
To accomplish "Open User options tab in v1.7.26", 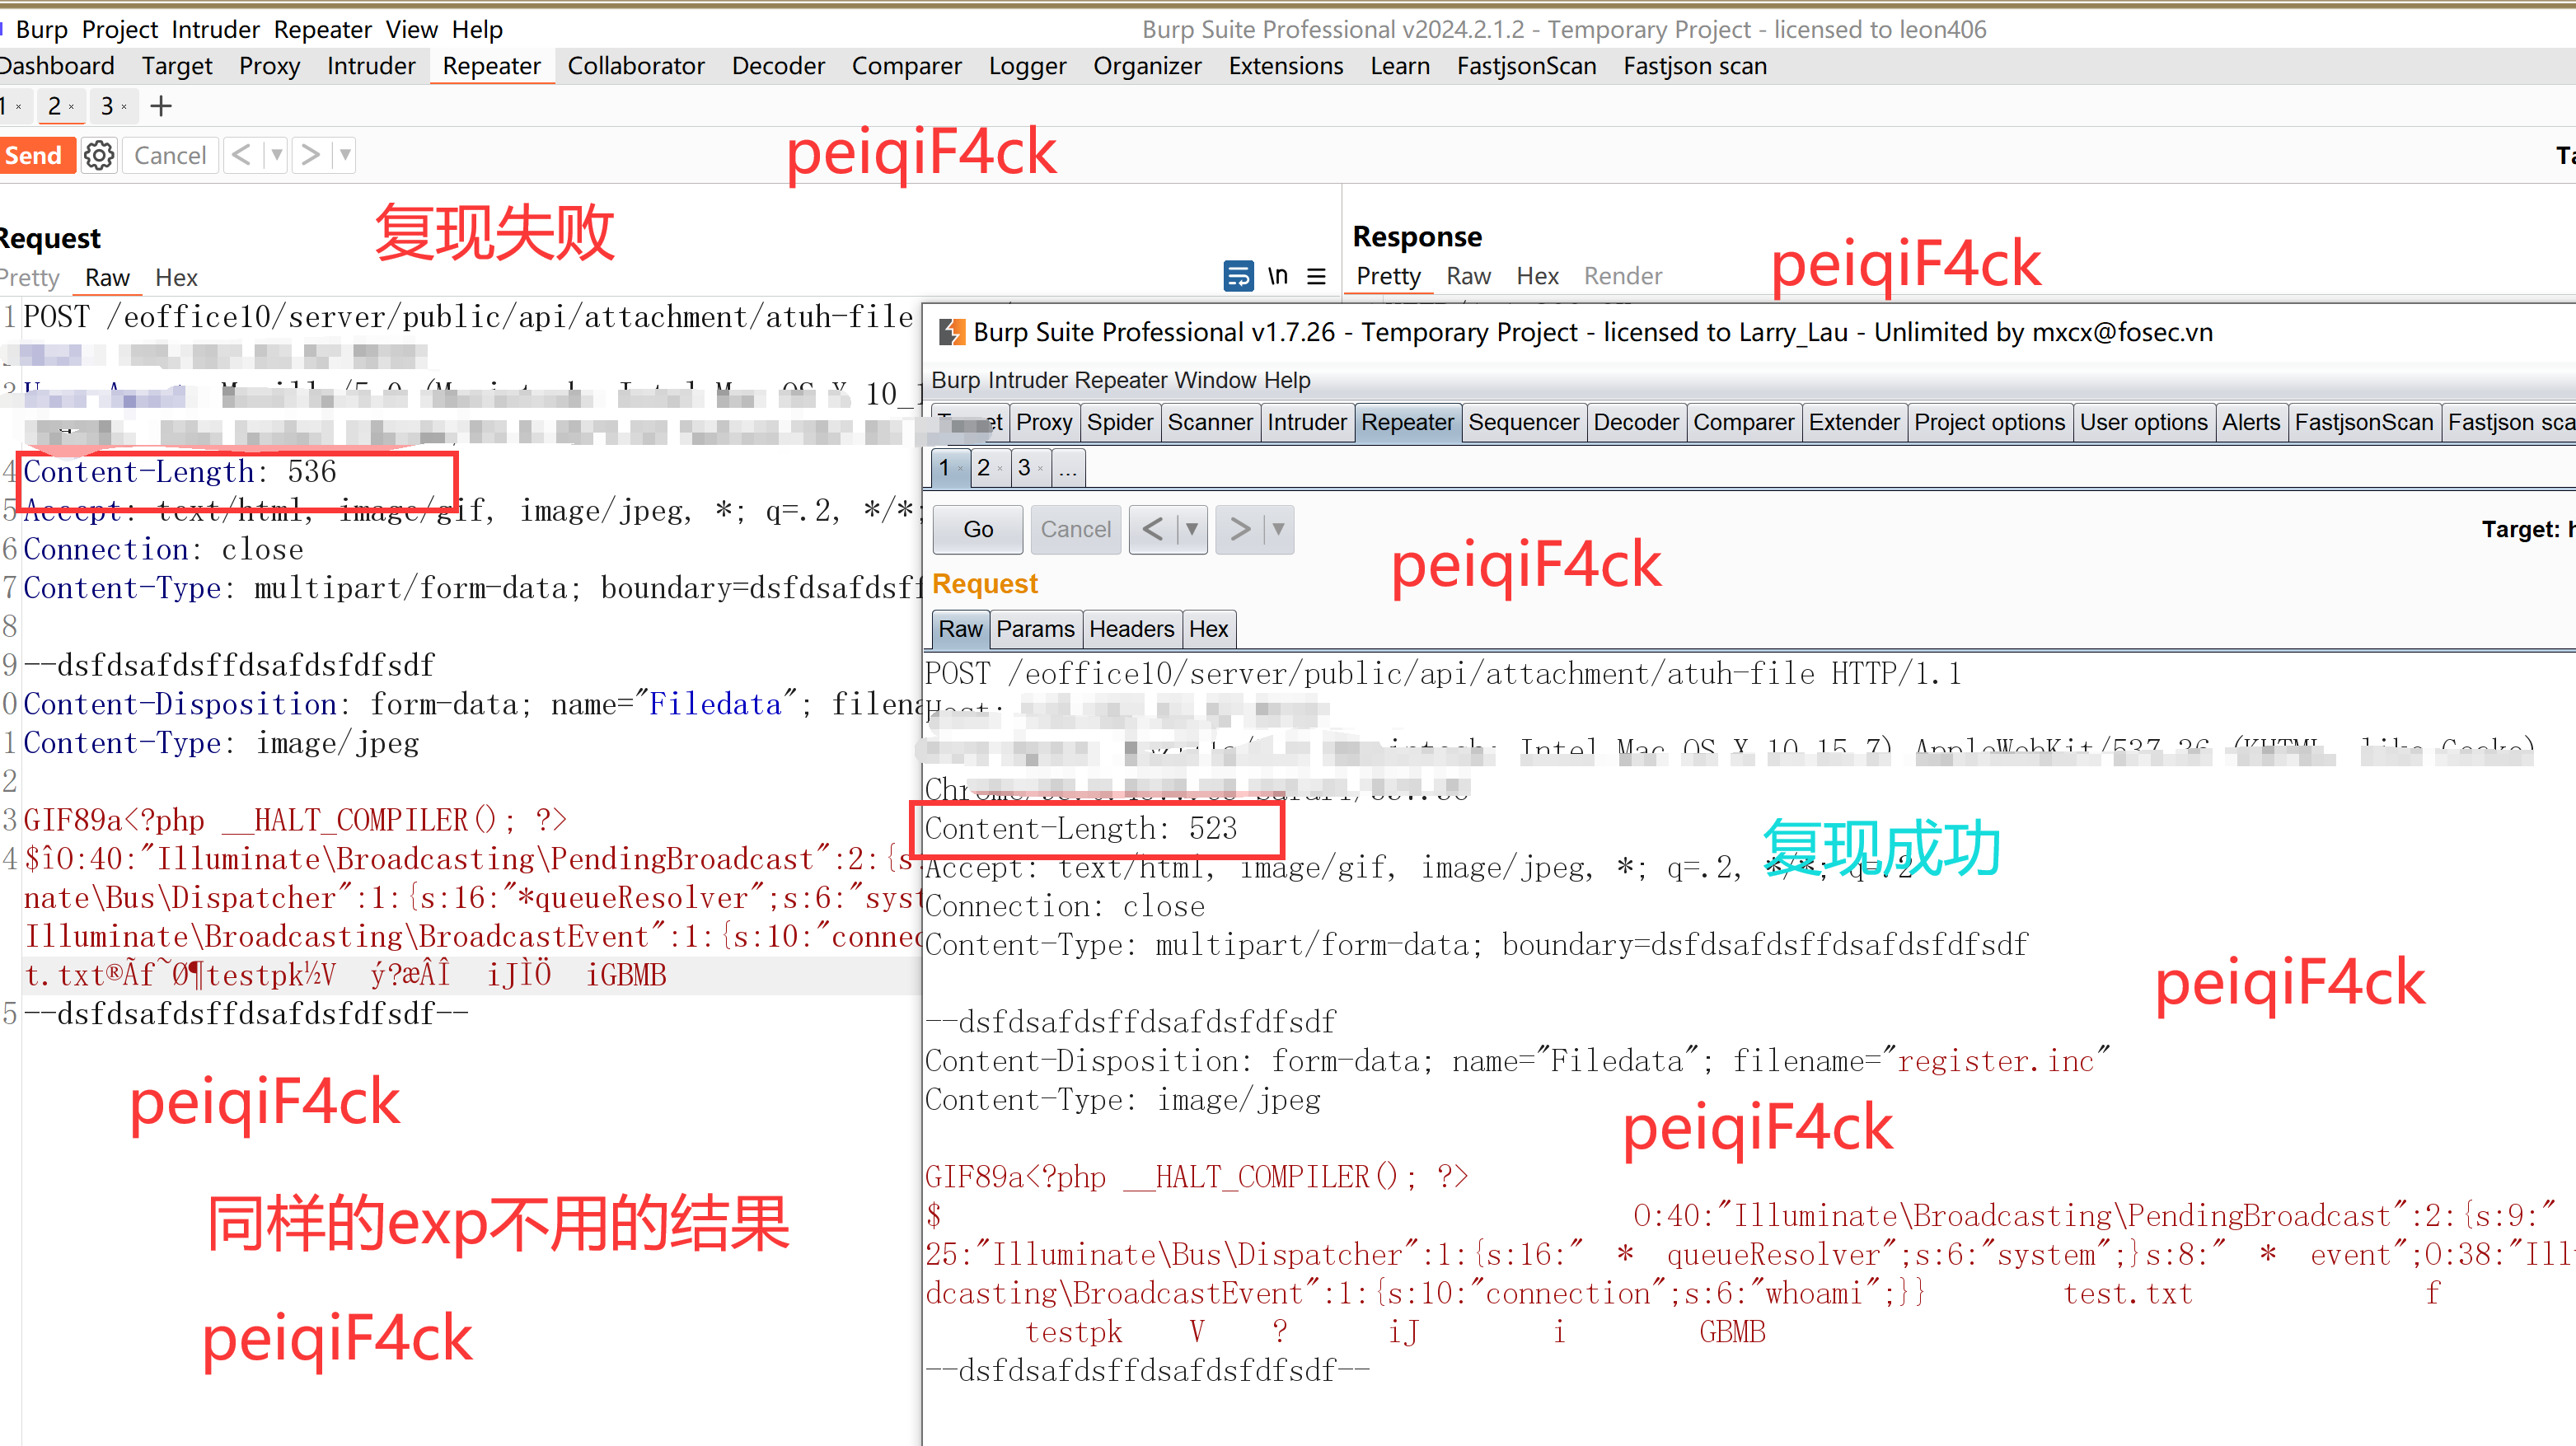I will pyautogui.click(x=2143, y=422).
